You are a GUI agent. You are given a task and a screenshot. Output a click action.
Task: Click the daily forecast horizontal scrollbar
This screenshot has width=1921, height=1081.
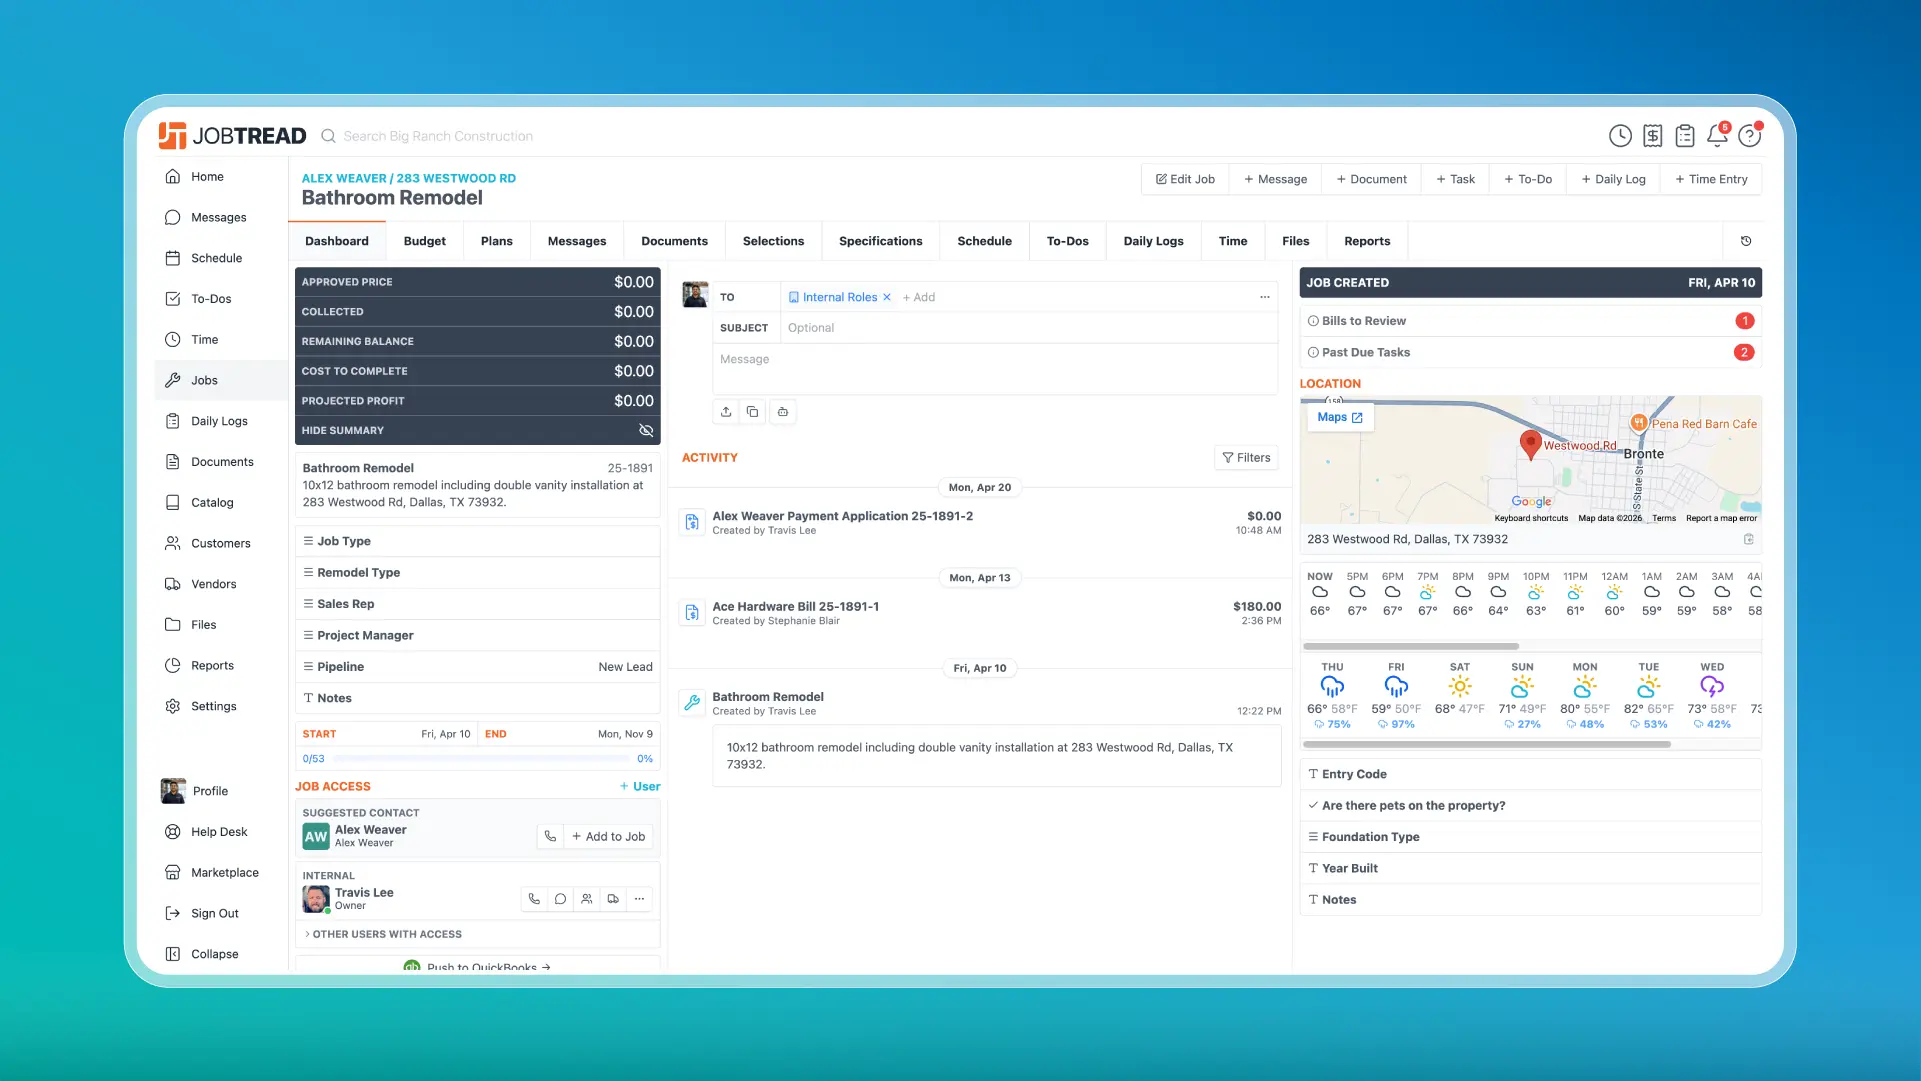coord(1487,745)
